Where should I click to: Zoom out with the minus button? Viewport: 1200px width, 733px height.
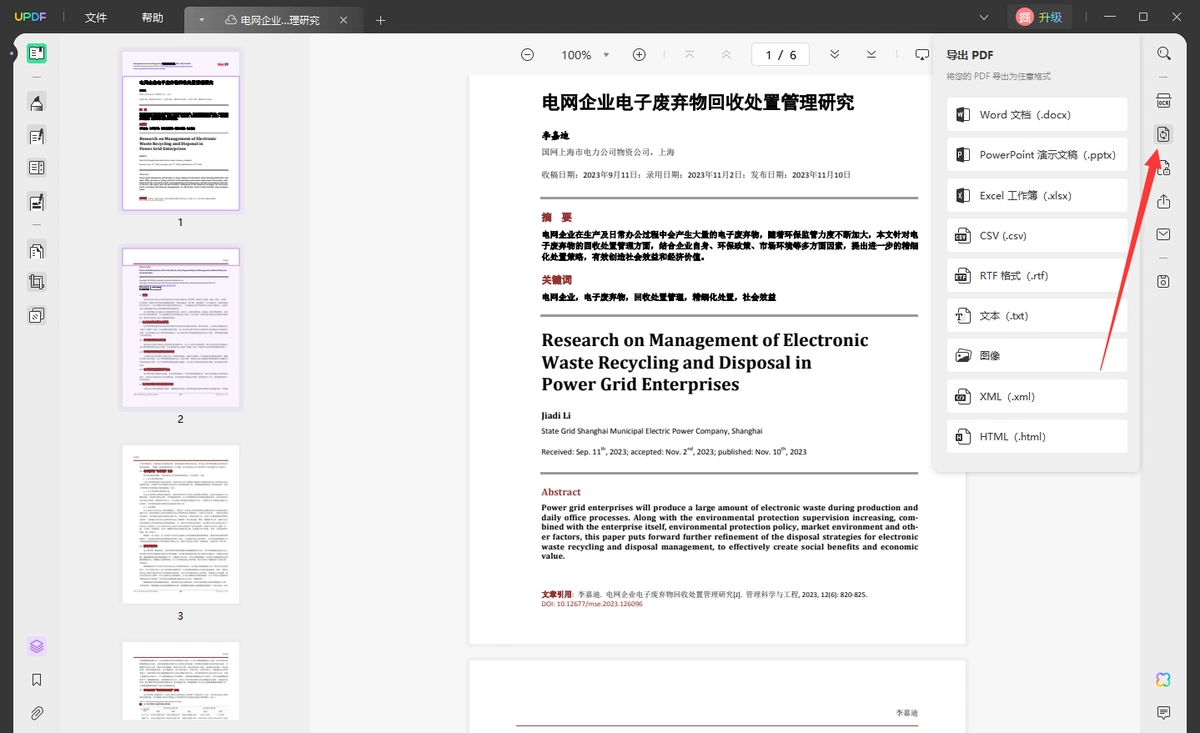pyautogui.click(x=527, y=55)
